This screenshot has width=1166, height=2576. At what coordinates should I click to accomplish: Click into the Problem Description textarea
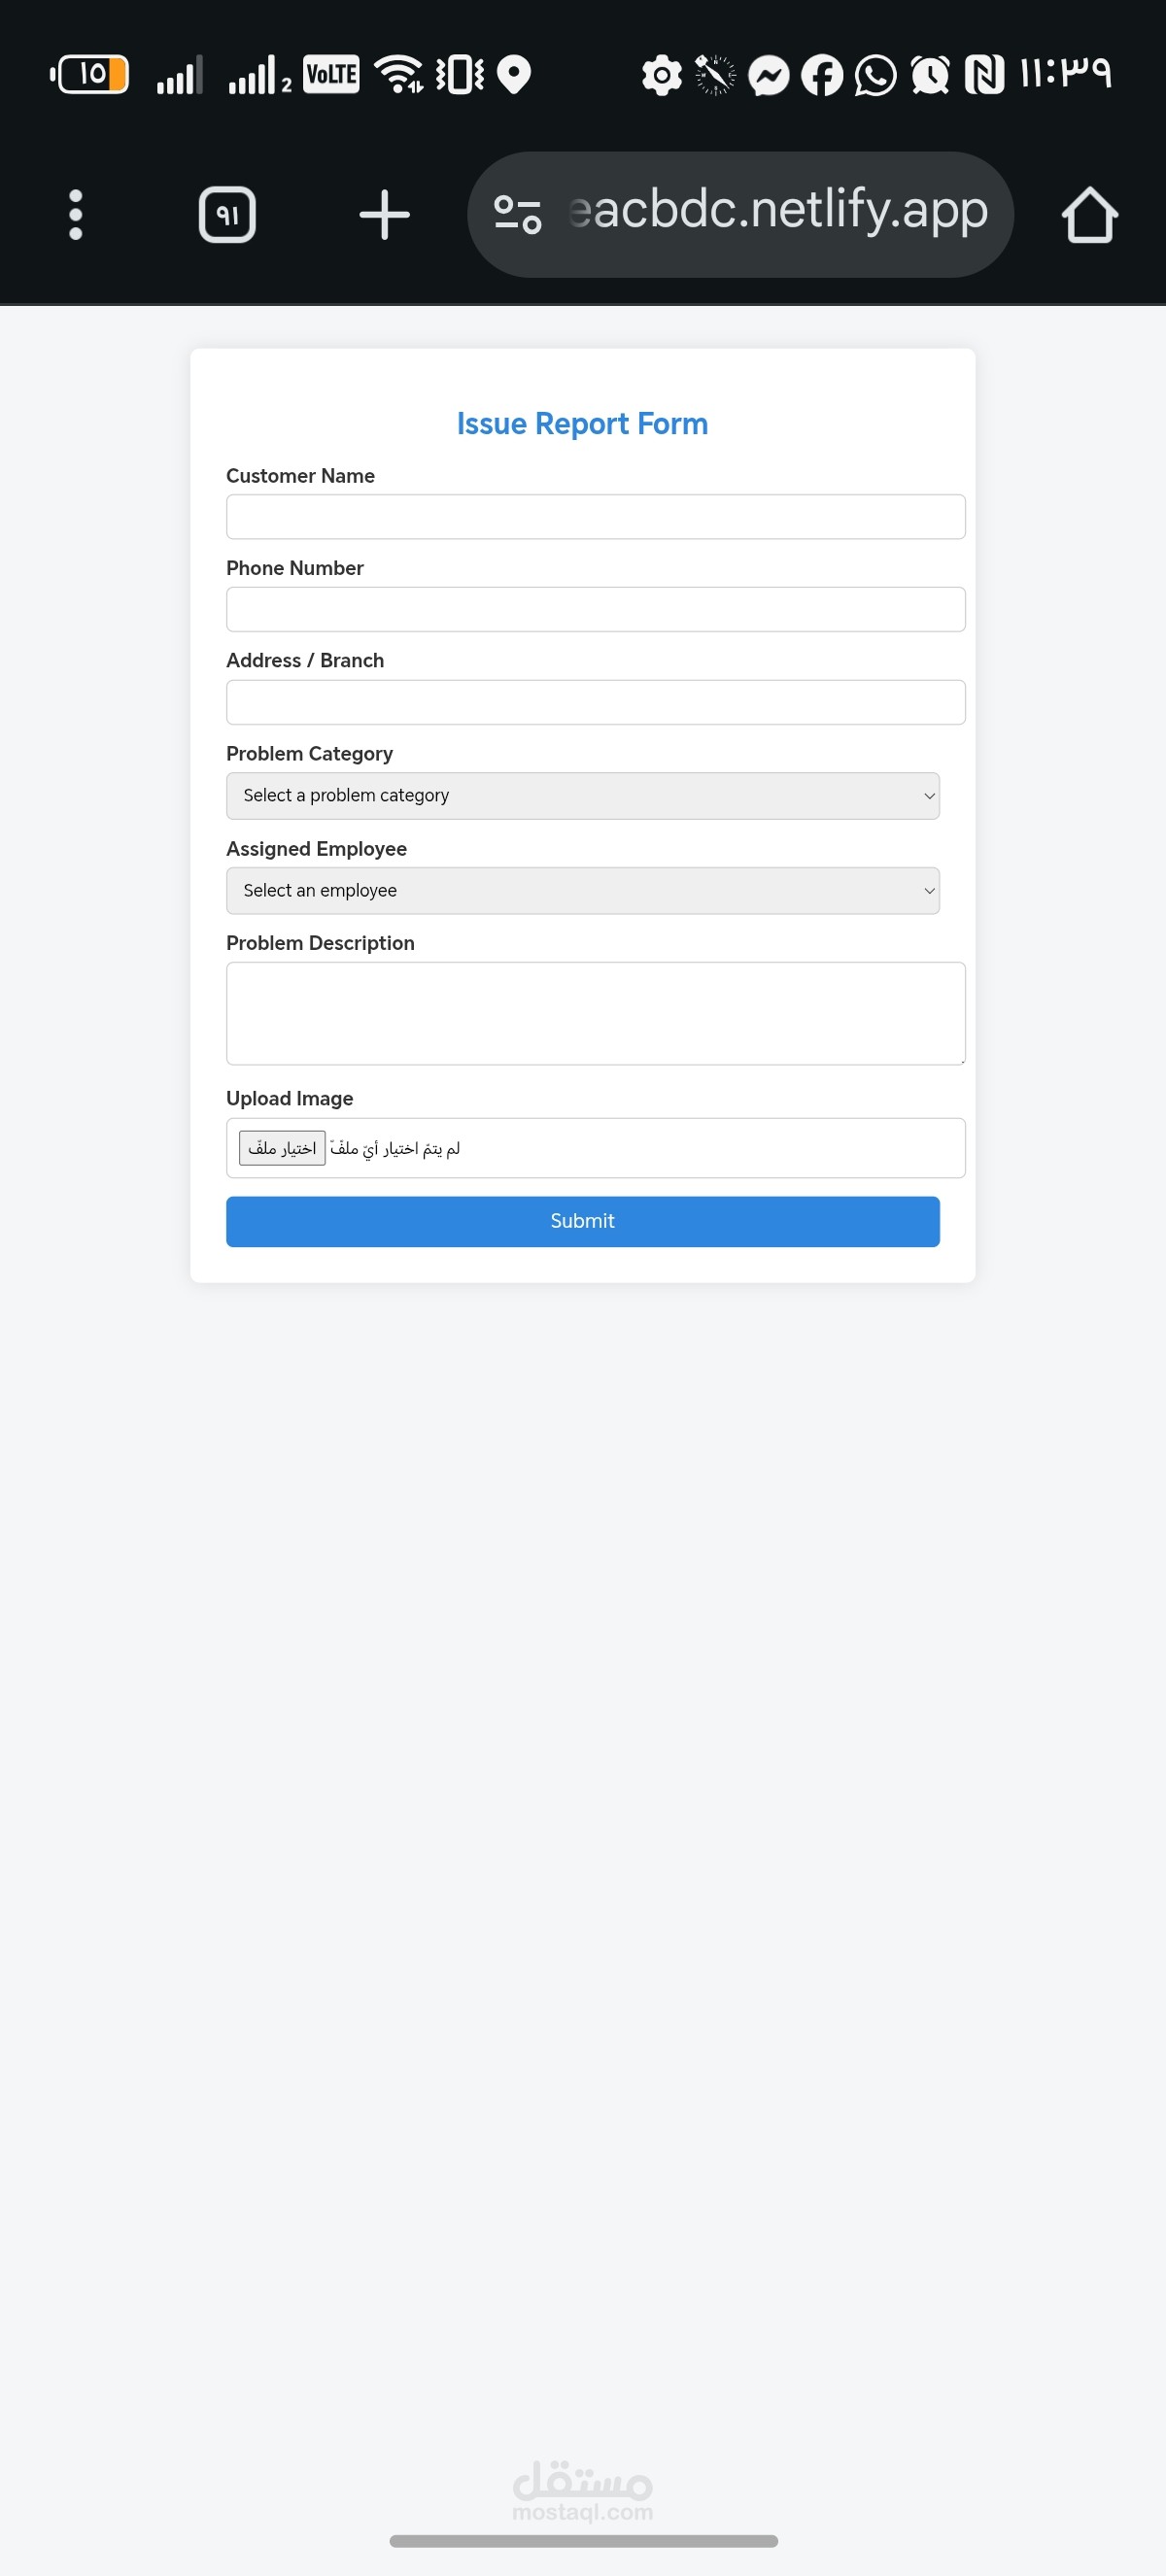click(595, 1013)
